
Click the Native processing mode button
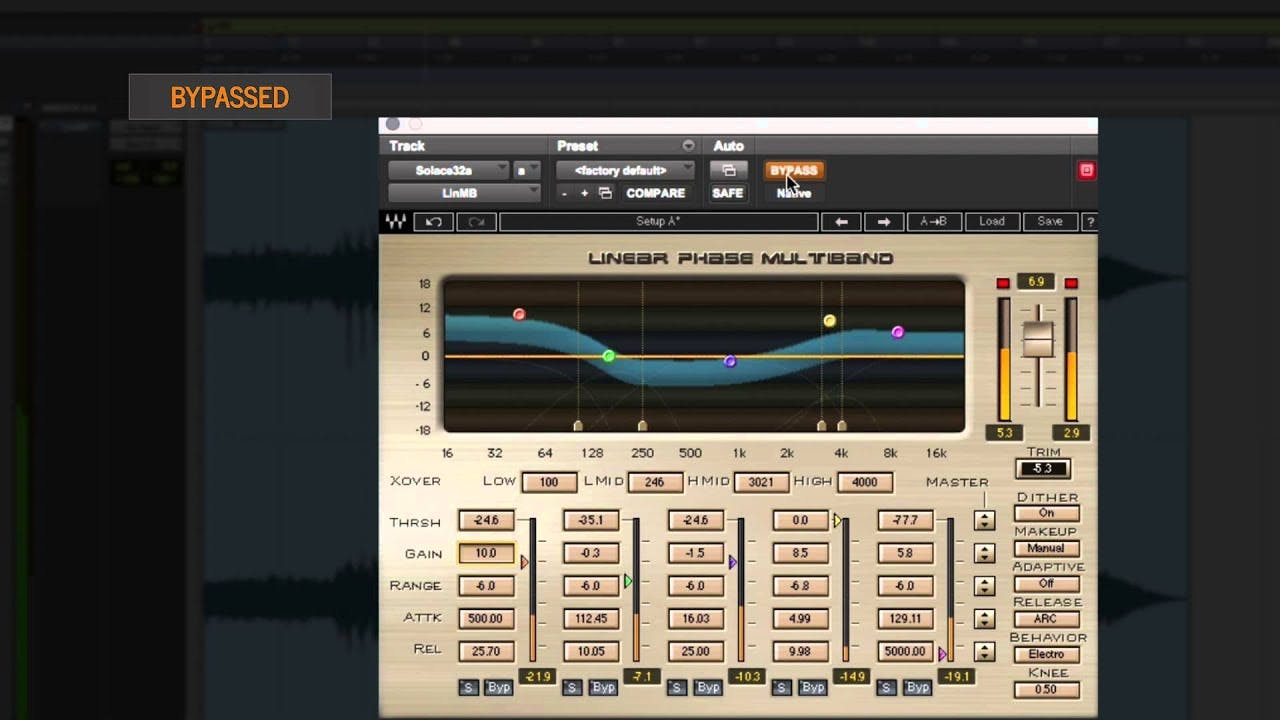(x=793, y=192)
